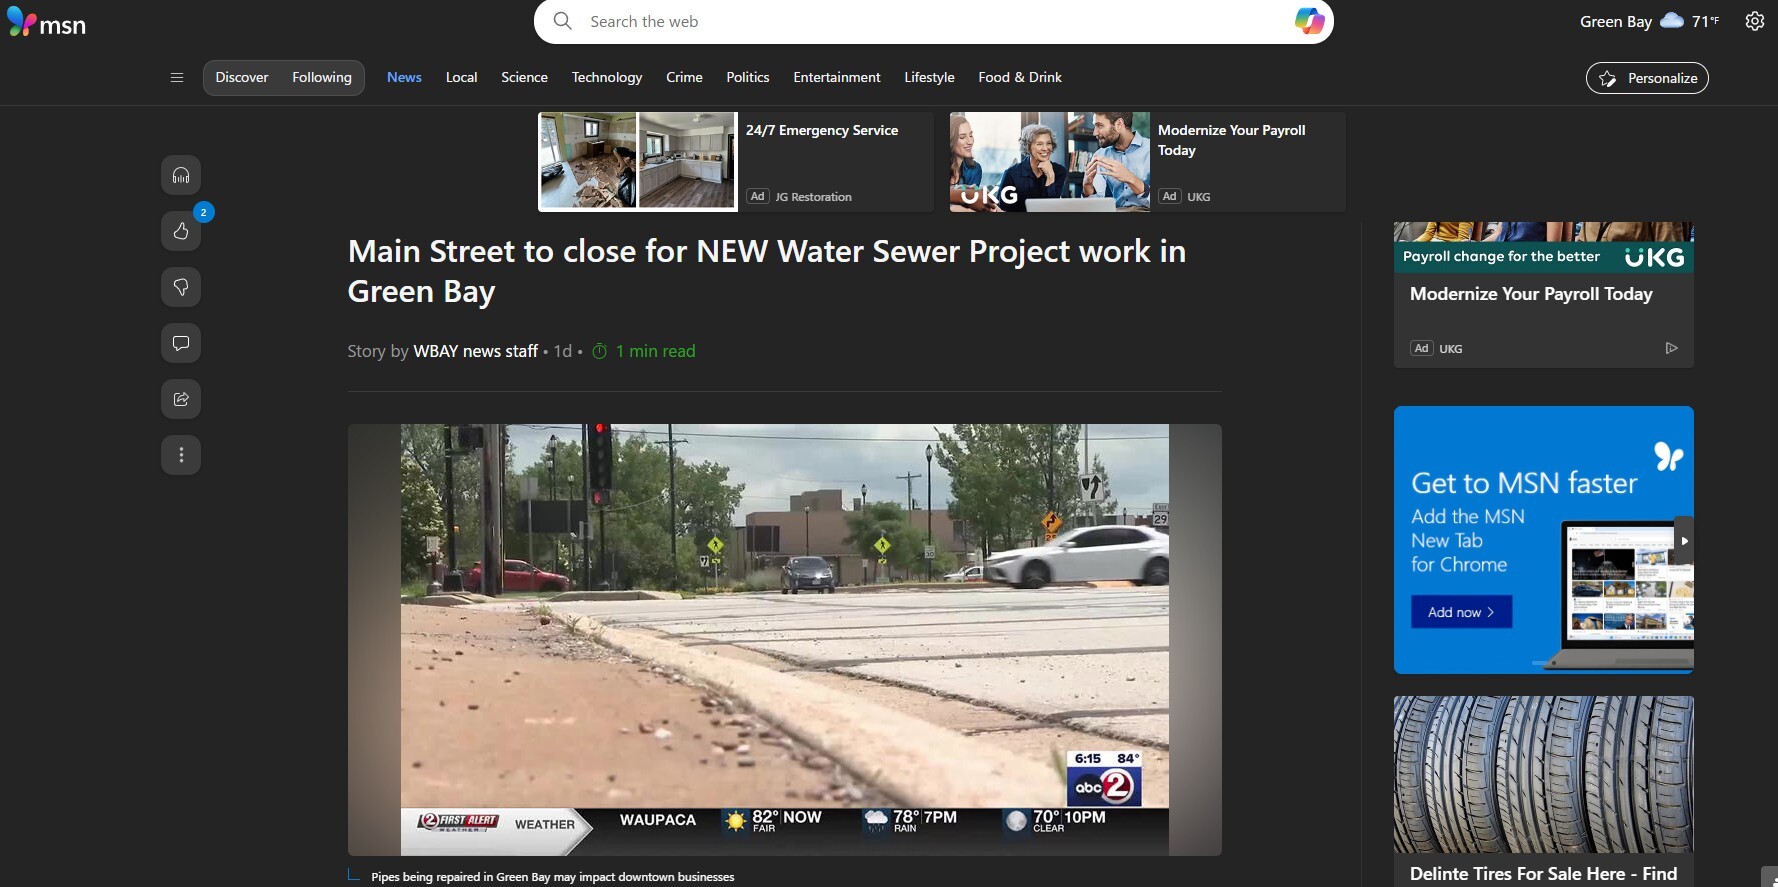This screenshot has width=1778, height=887.
Task: Expand the hamburger navigation menu
Action: pyautogui.click(x=177, y=78)
